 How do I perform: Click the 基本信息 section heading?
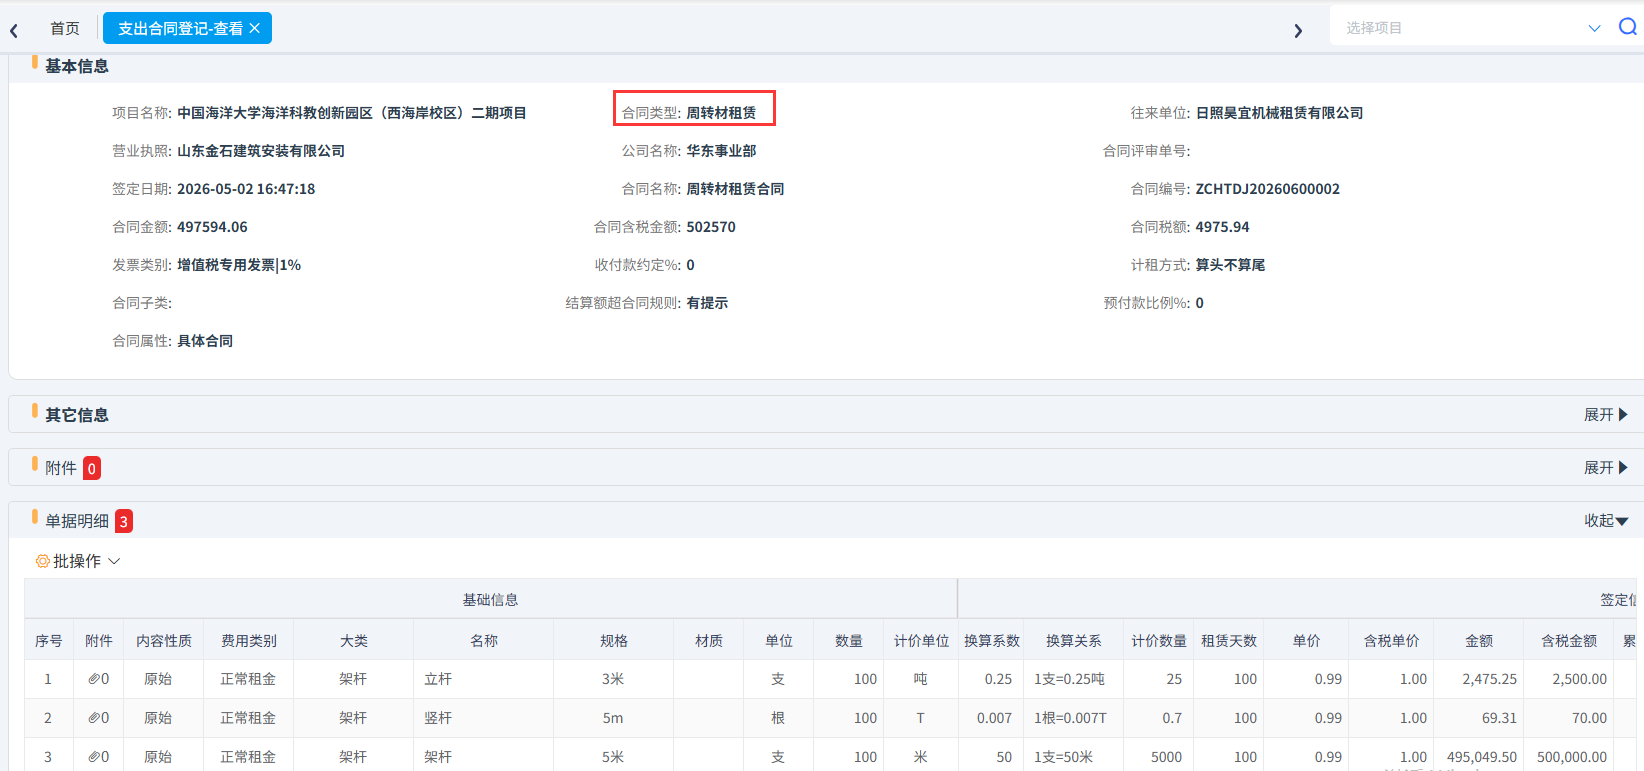pyautogui.click(x=77, y=66)
